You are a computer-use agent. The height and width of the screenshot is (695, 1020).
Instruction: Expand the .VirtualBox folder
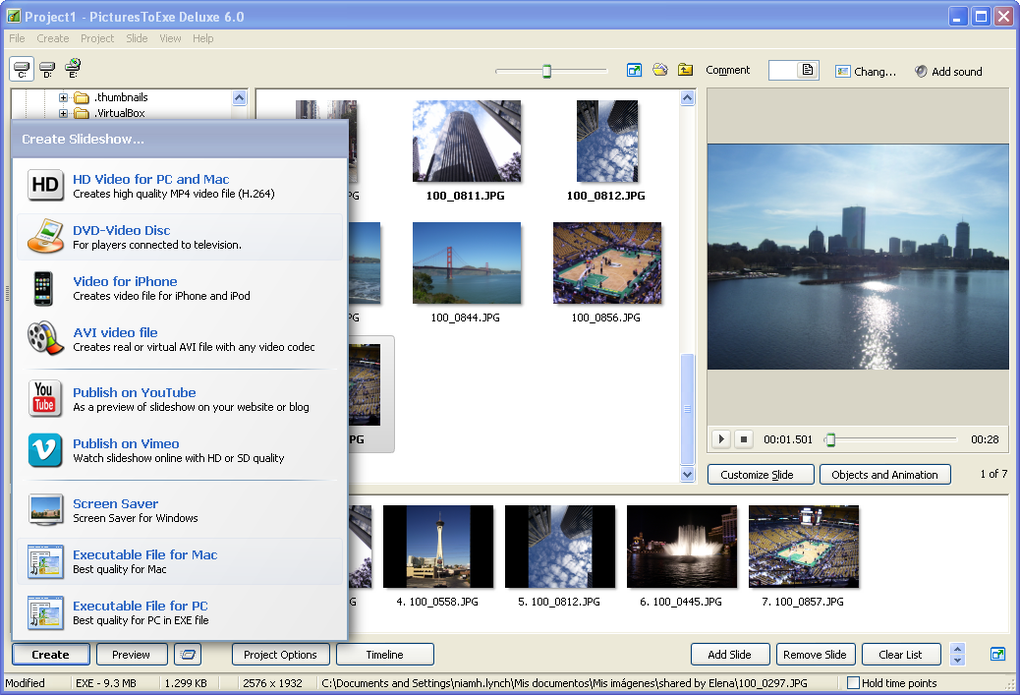[x=63, y=113]
